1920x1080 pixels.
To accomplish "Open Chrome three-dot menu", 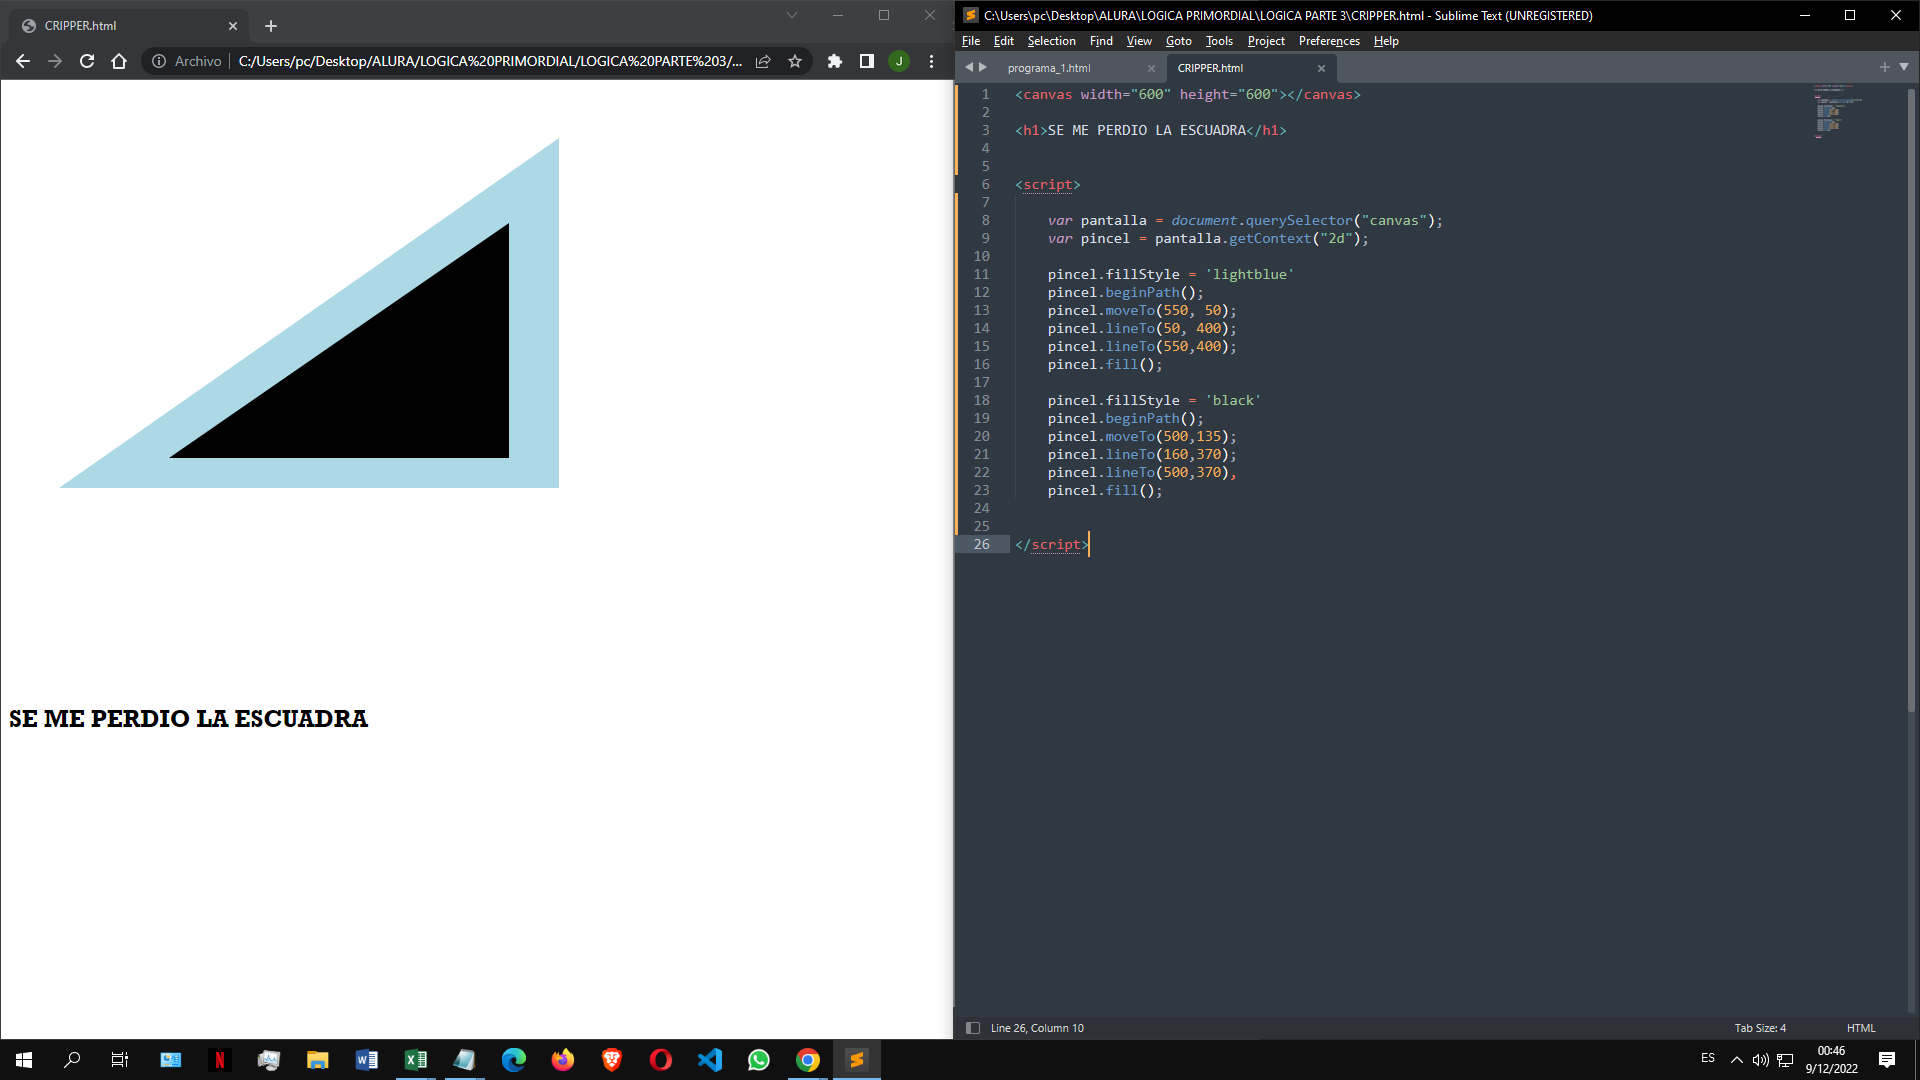I will click(x=931, y=61).
